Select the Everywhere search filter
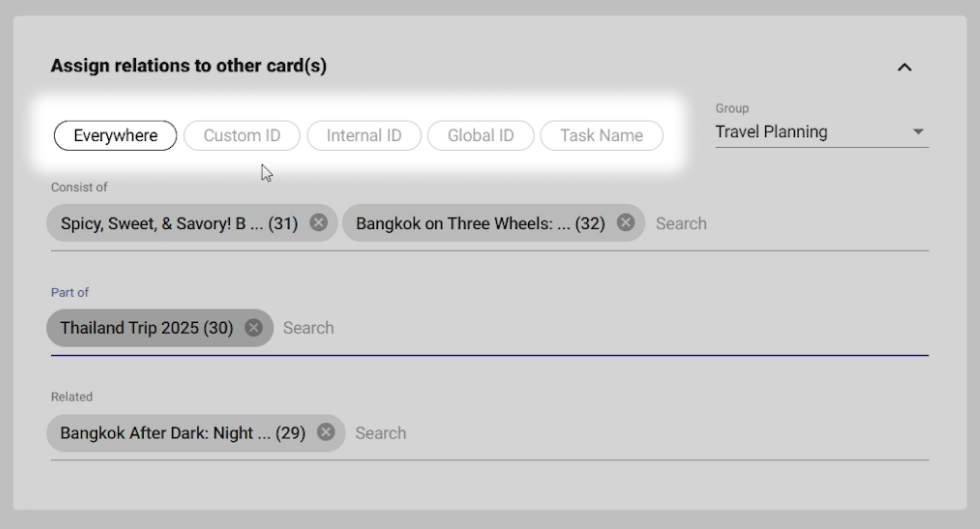Screen dimensions: 980x529 [x=115, y=136]
